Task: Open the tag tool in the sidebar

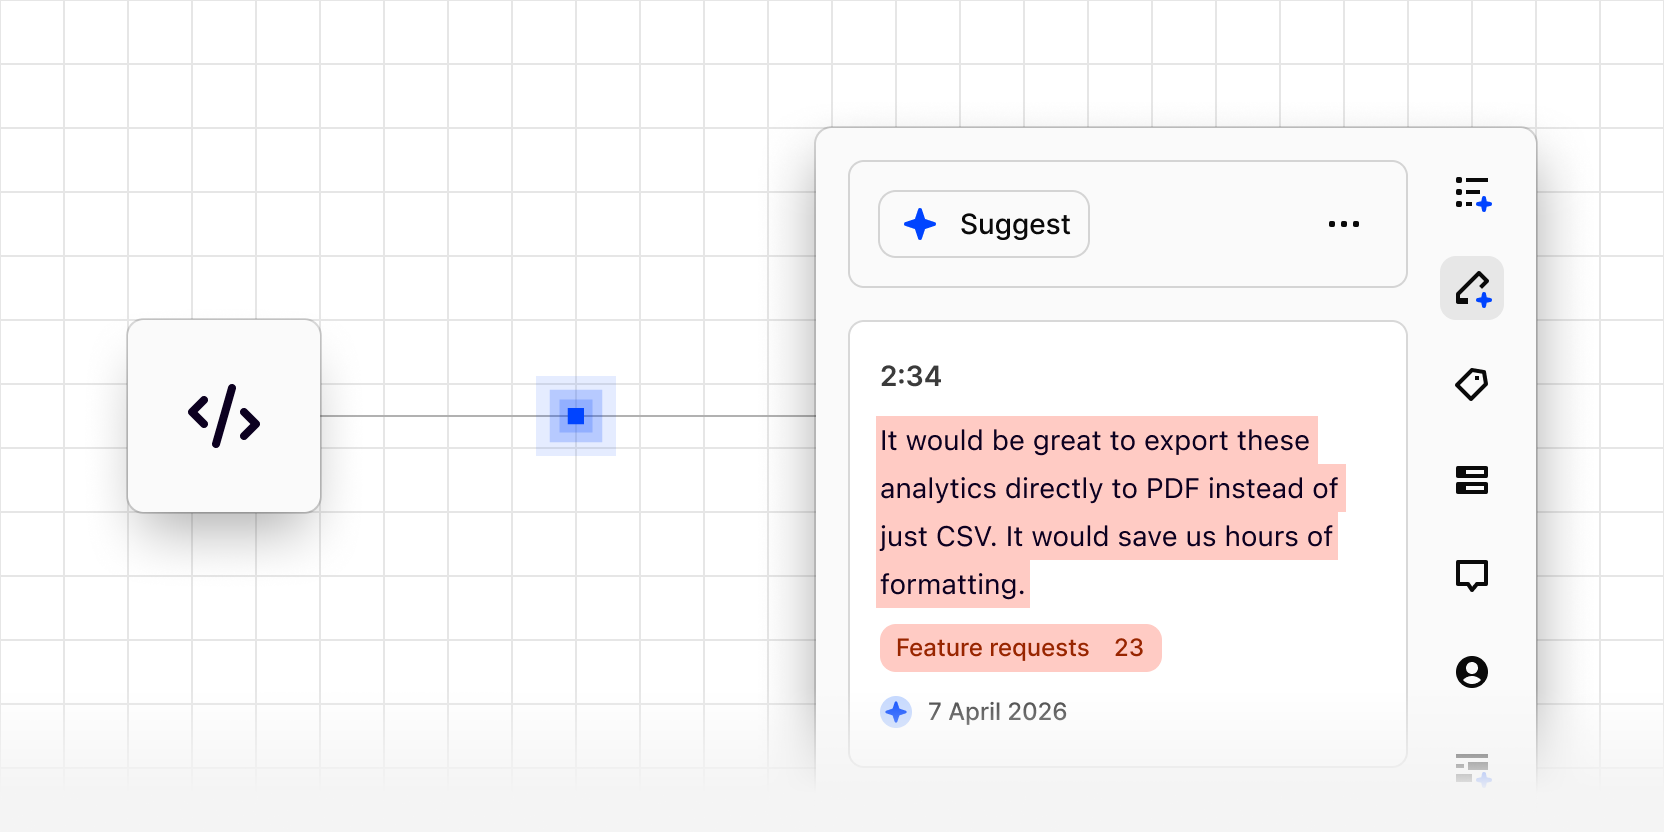Action: 1471,384
